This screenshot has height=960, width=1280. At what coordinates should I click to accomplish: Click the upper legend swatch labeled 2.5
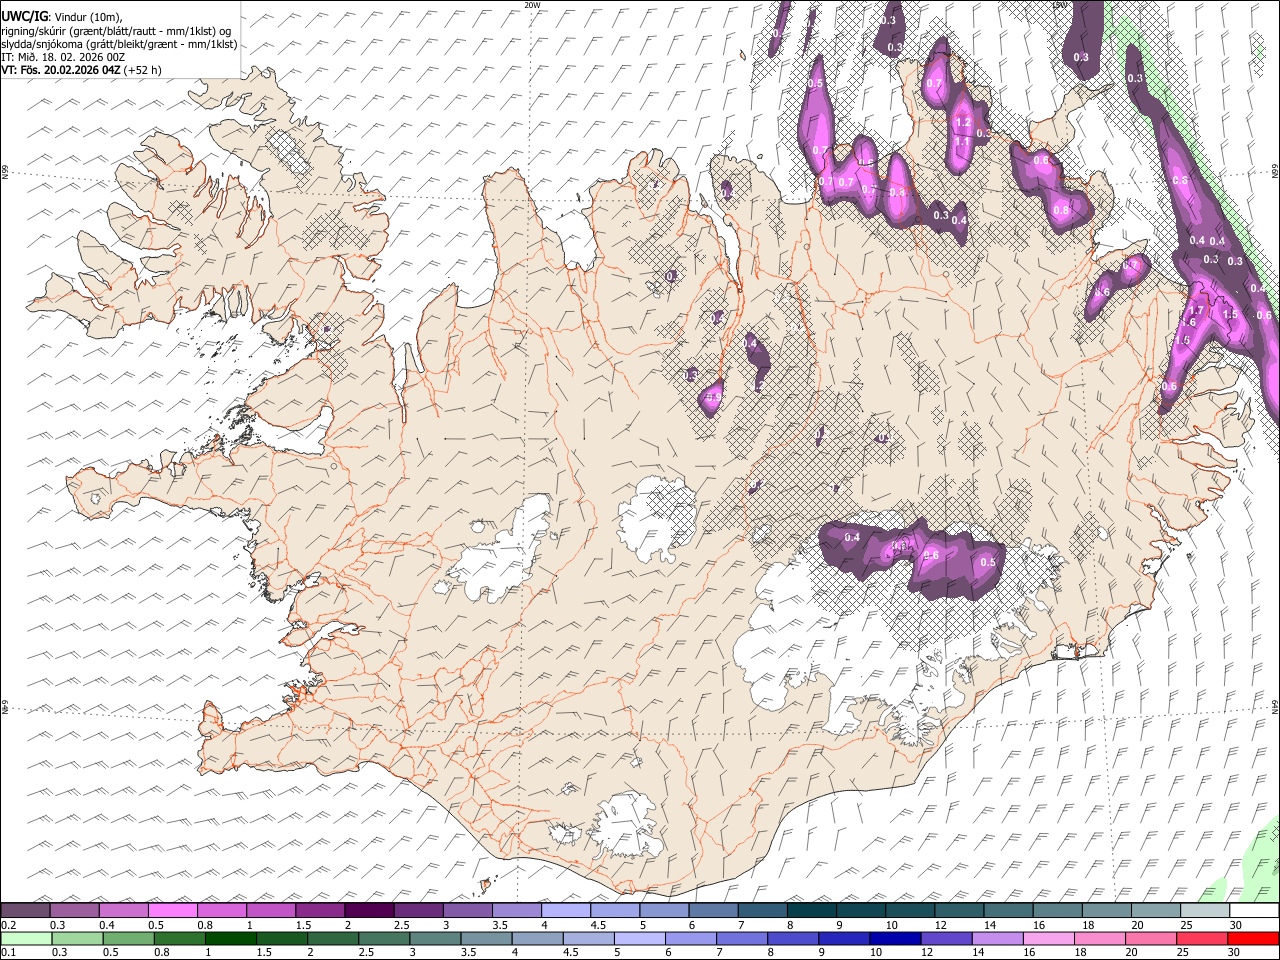pyautogui.click(x=418, y=910)
